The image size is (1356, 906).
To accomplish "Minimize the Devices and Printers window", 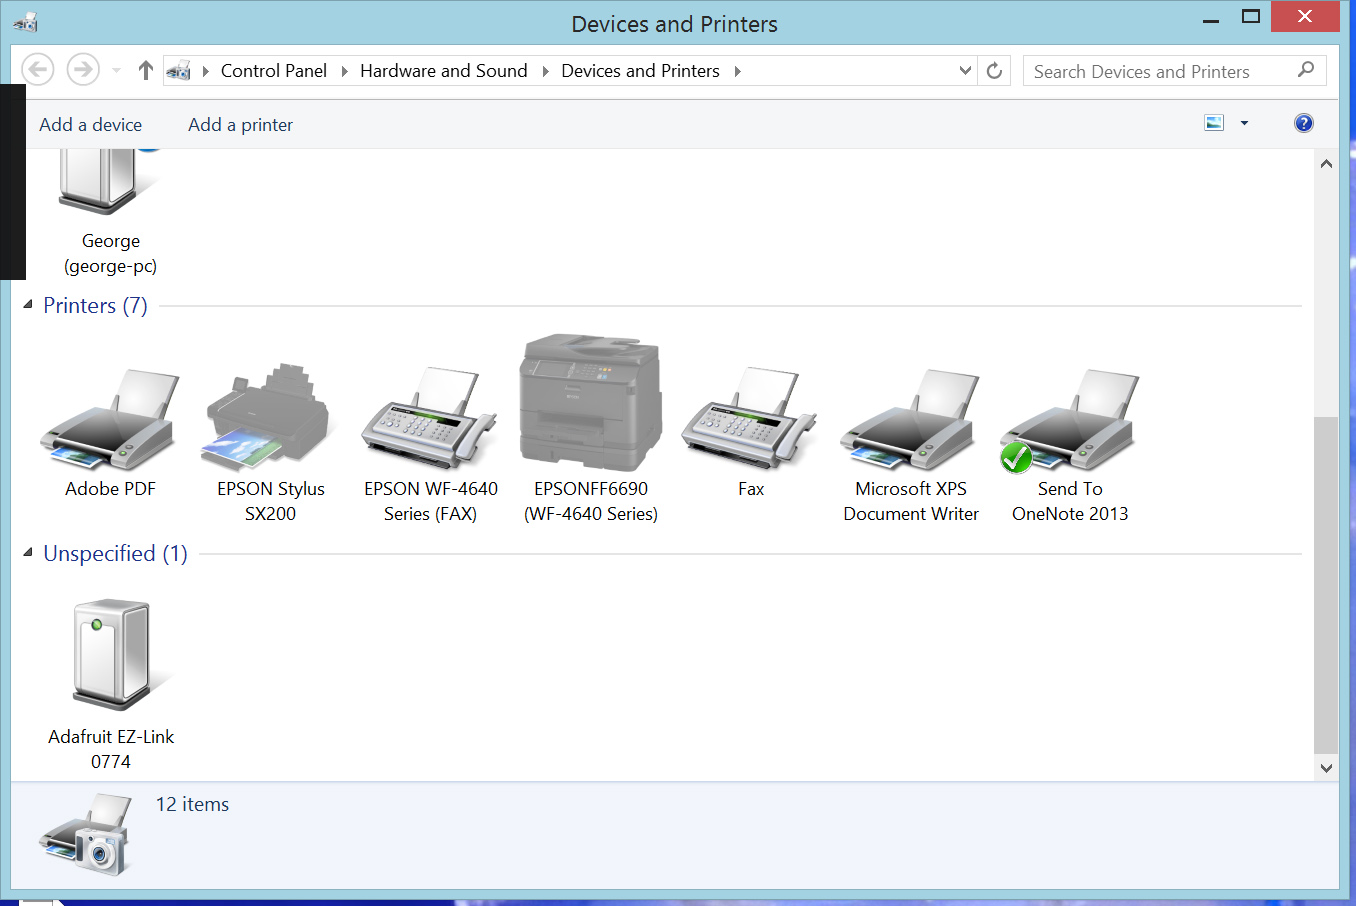I will (x=1210, y=18).
